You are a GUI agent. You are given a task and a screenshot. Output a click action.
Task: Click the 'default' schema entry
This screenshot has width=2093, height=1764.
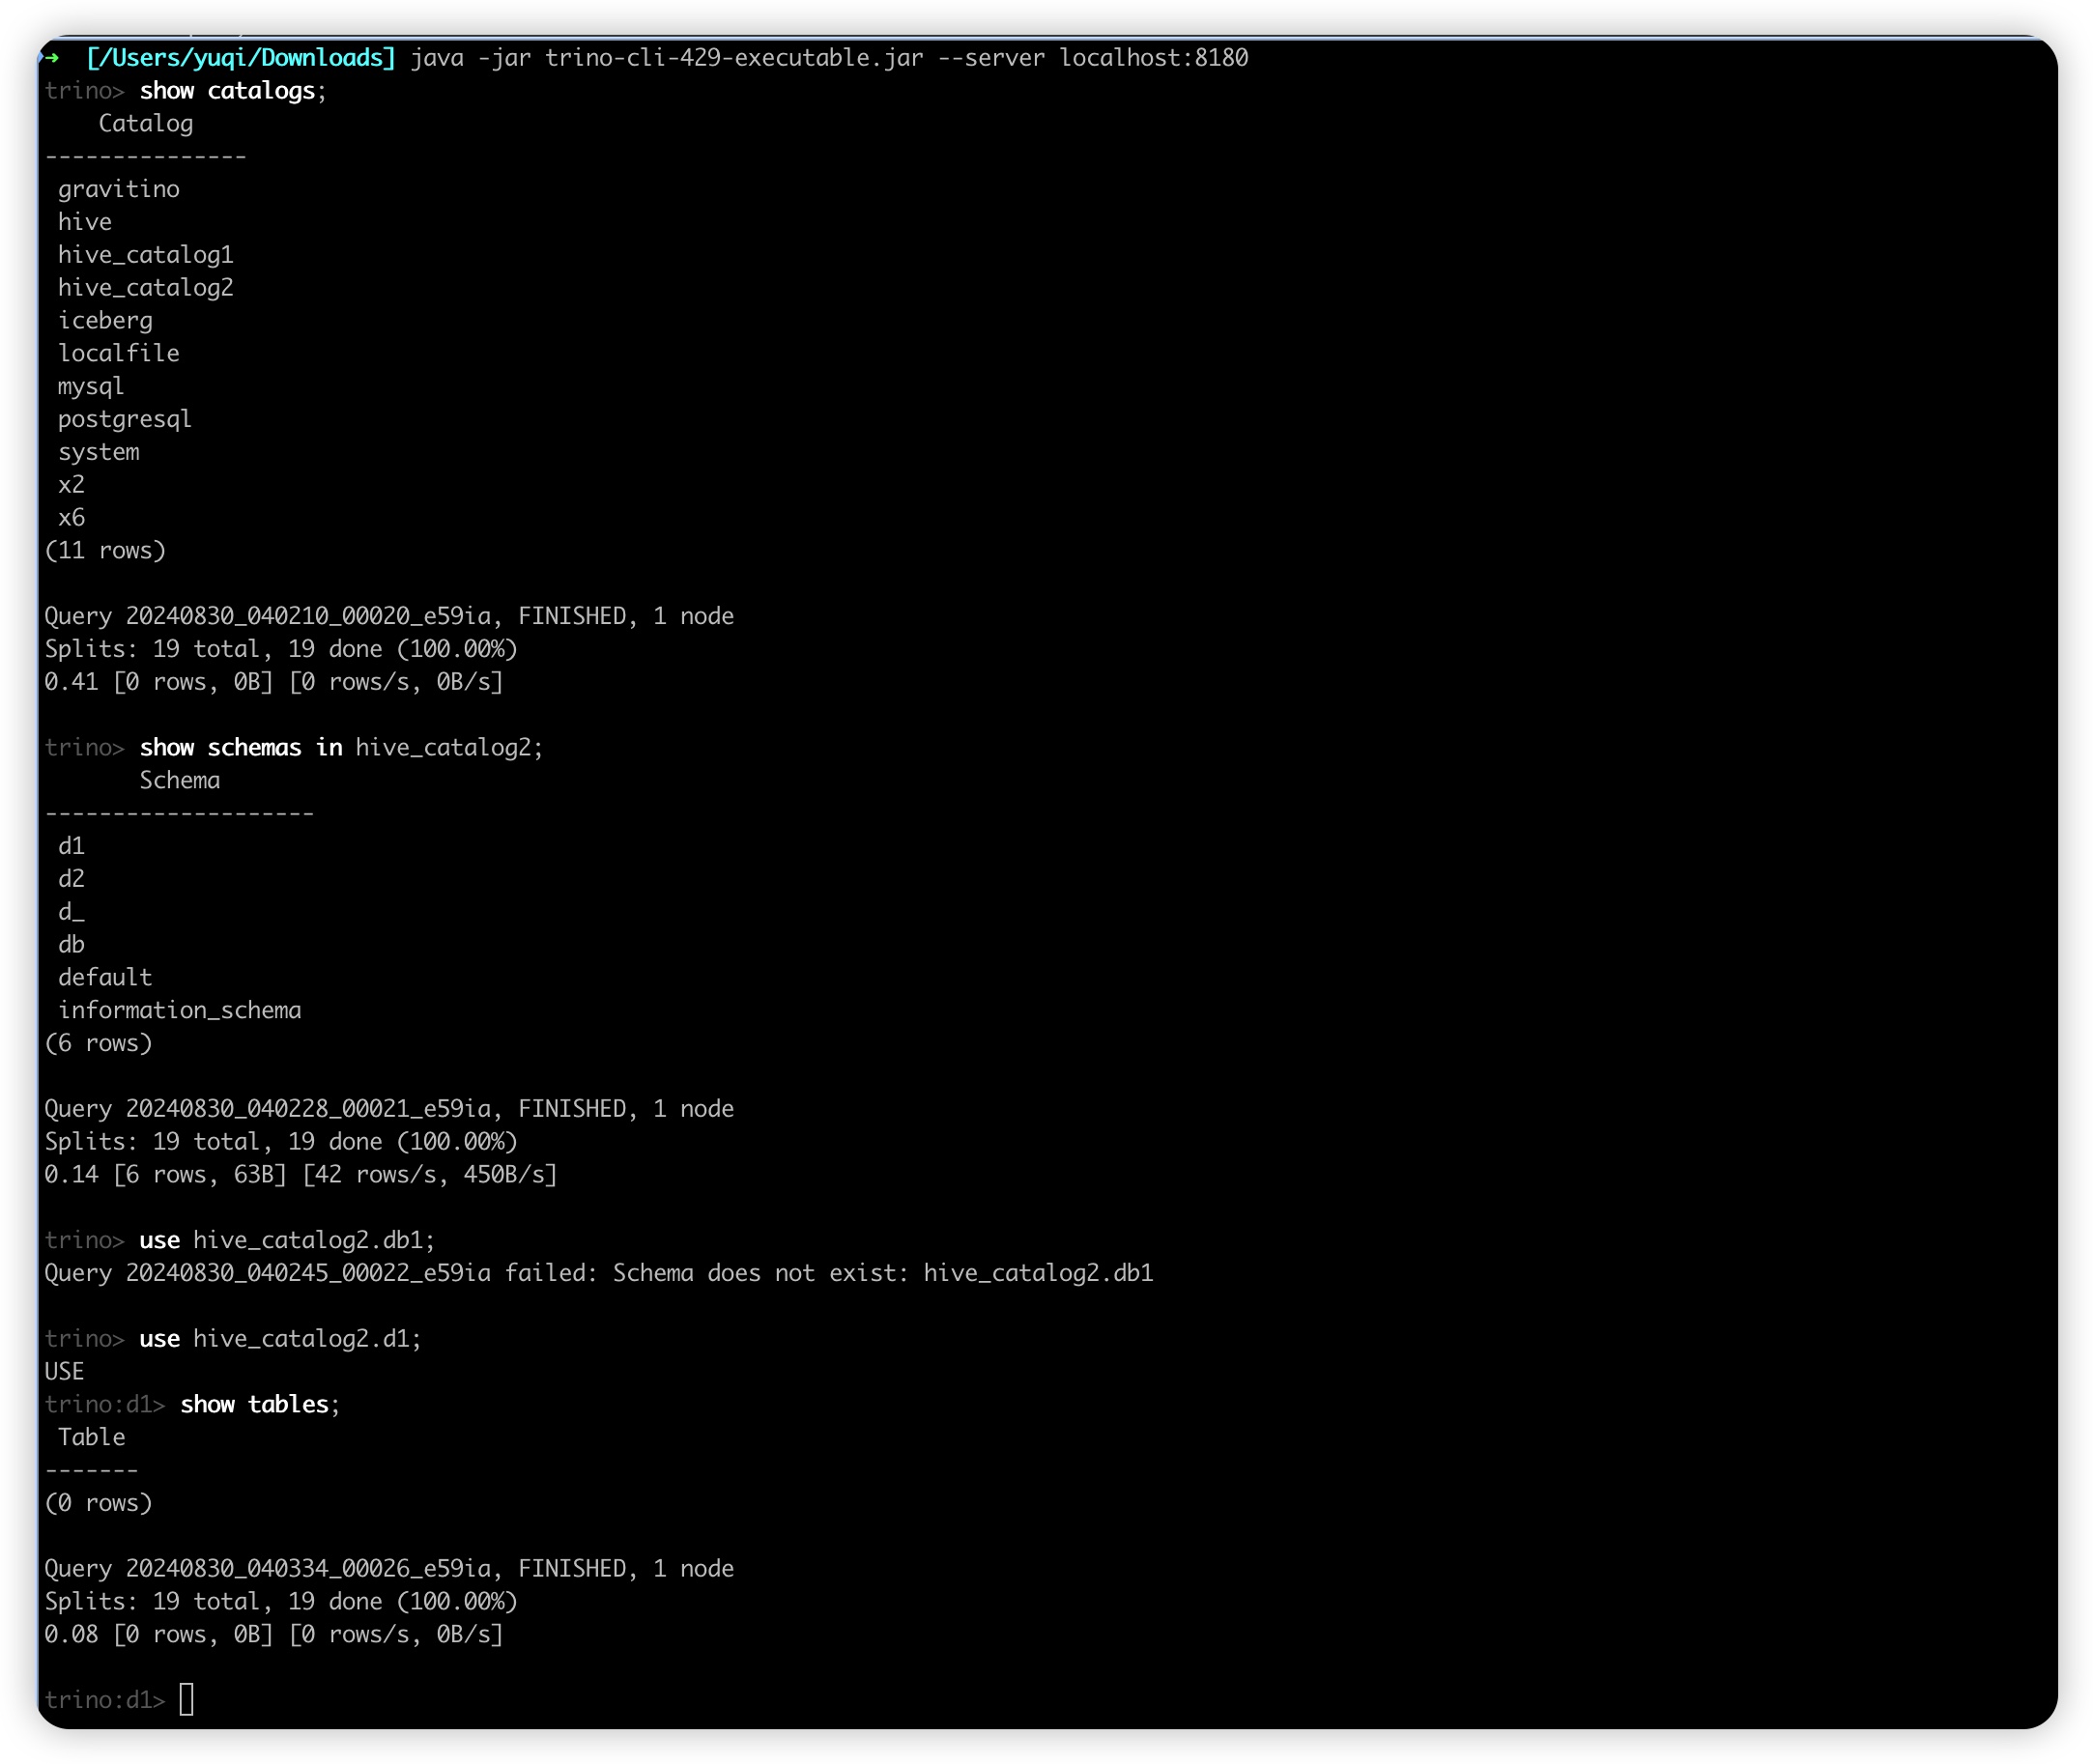(x=105, y=977)
